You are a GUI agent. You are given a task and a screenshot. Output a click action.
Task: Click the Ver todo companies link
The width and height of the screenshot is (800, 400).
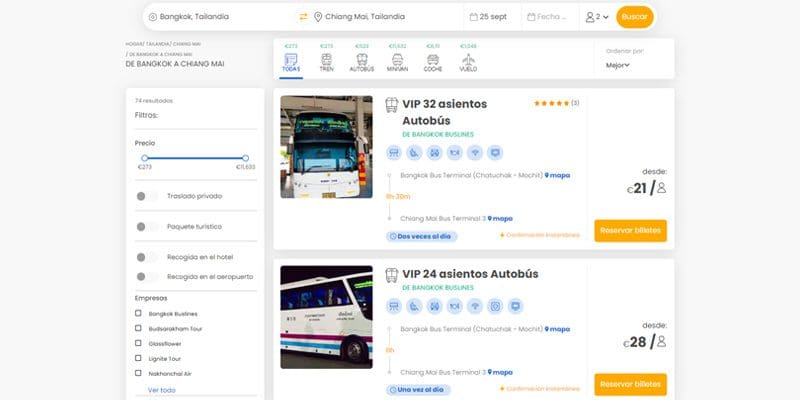(x=162, y=390)
